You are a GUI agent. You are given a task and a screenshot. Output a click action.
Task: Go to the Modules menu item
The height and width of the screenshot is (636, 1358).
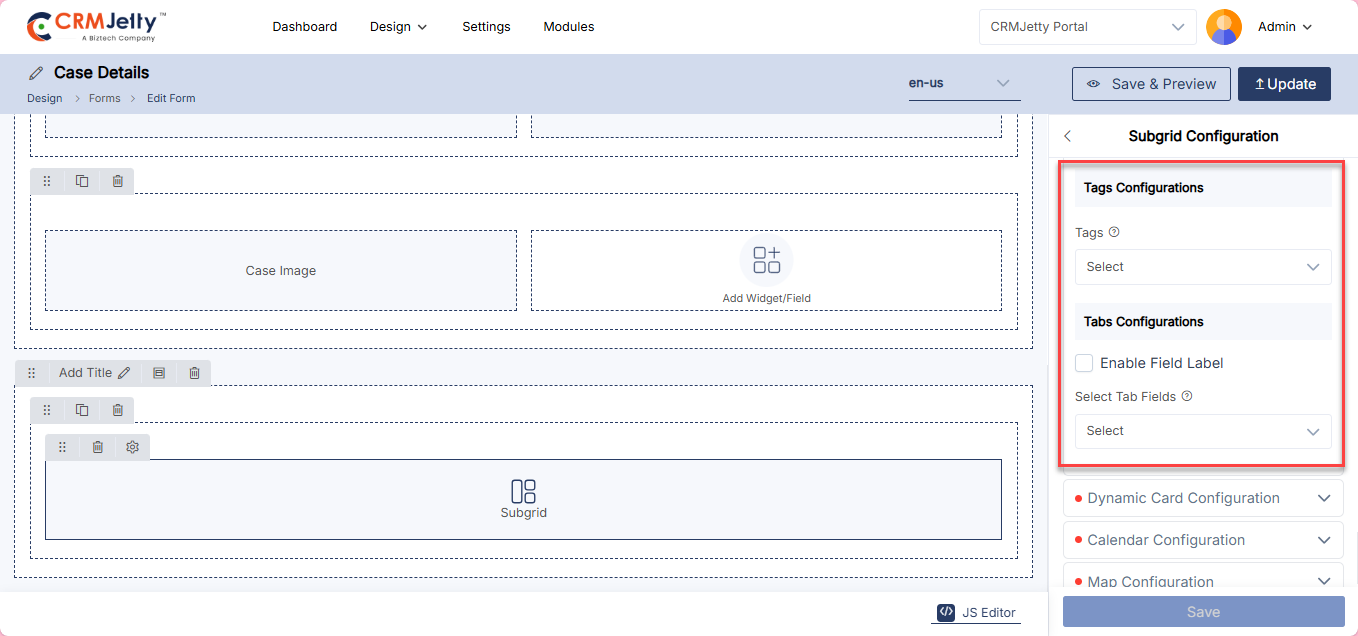(x=568, y=27)
